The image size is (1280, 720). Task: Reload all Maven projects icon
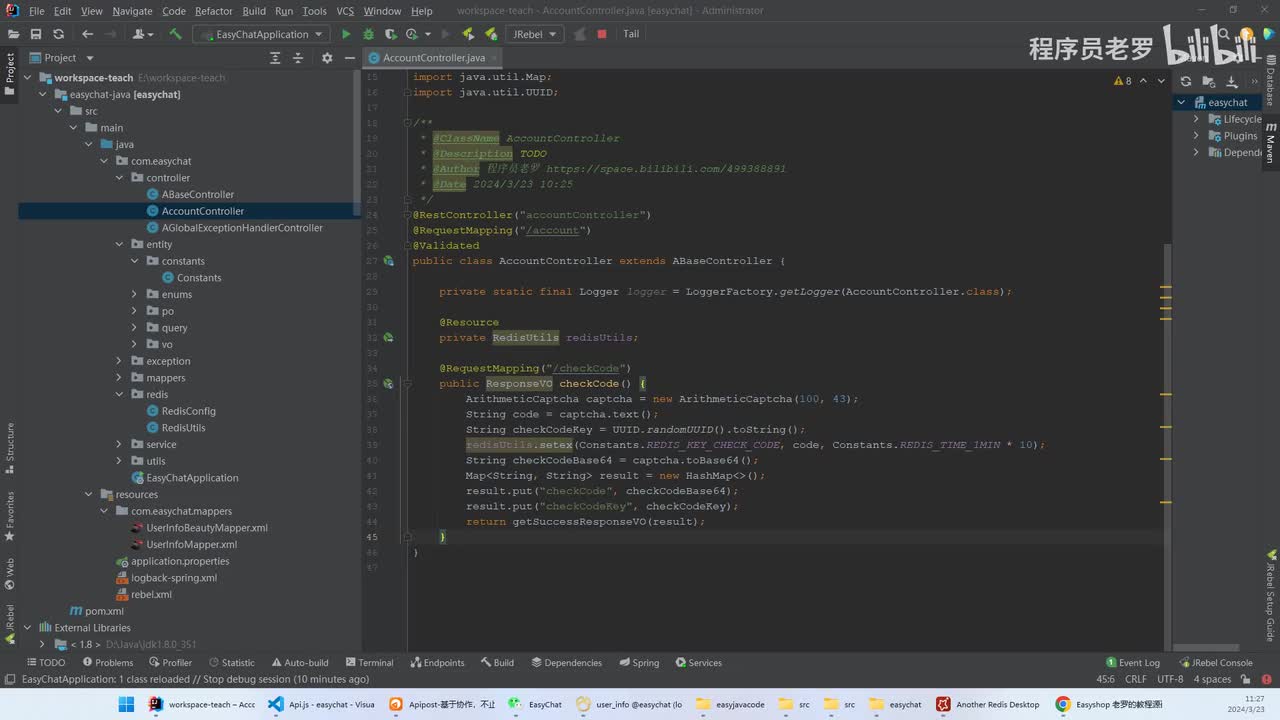(x=1186, y=82)
